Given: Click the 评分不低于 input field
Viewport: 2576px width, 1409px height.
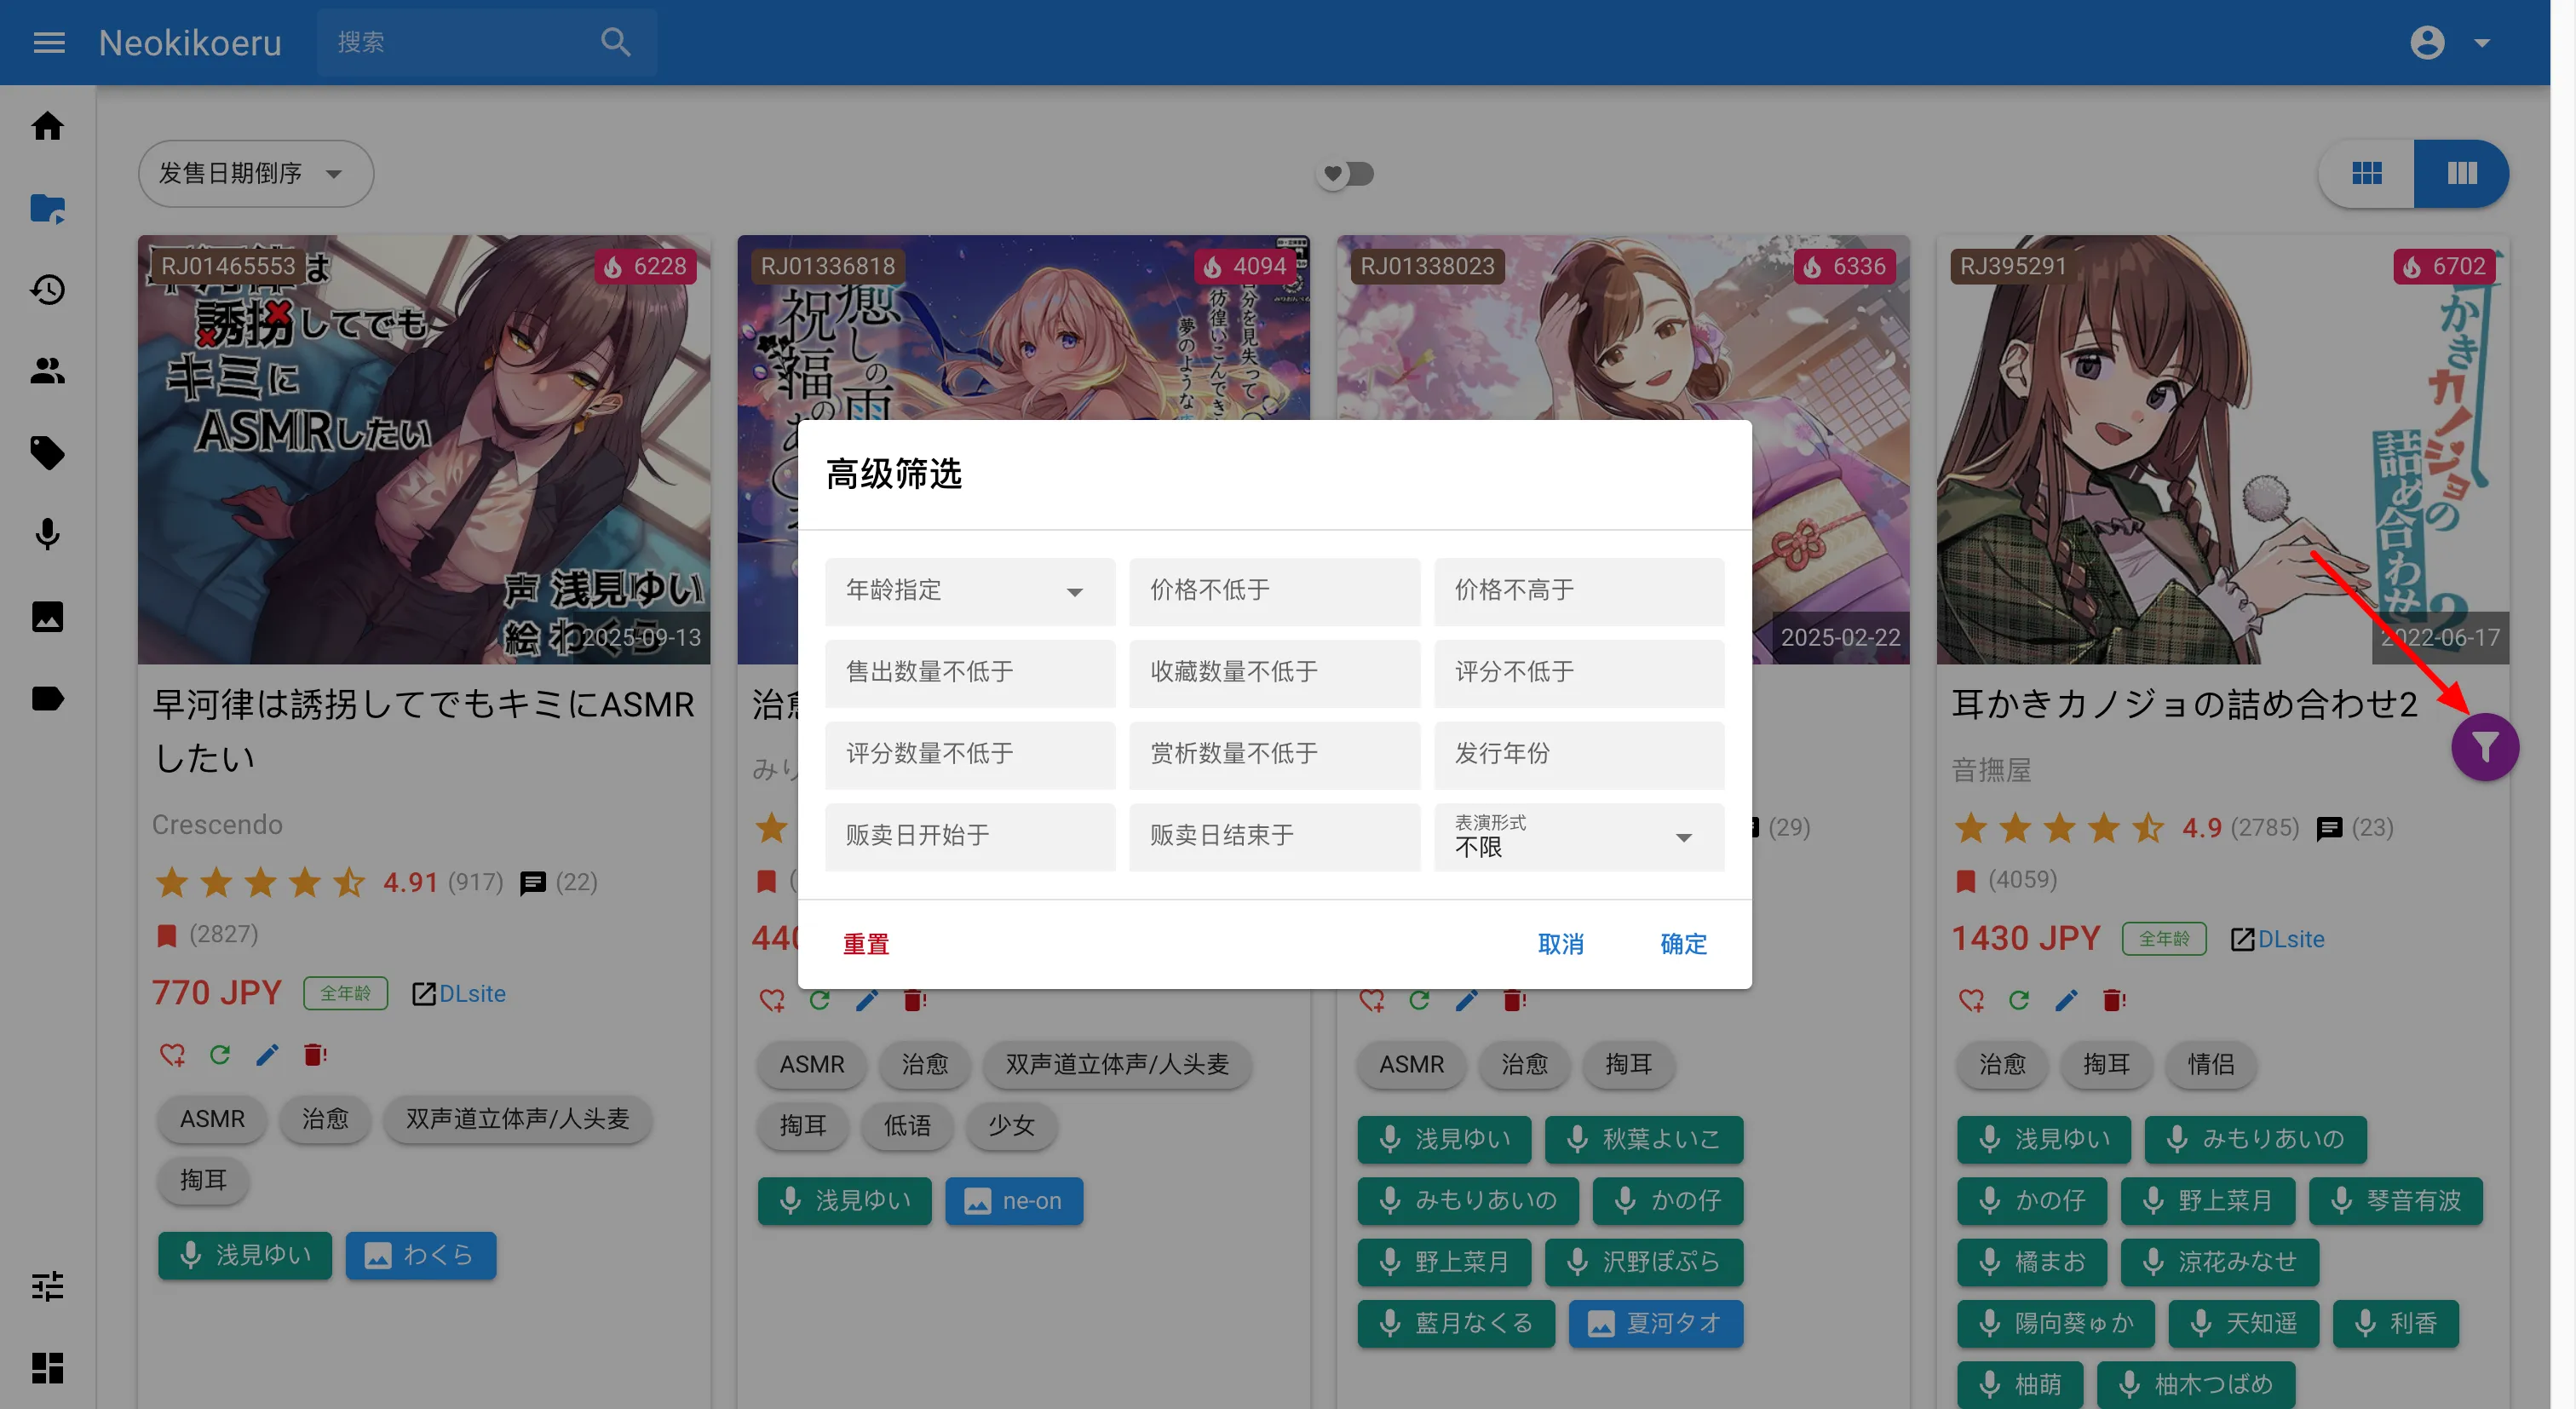Looking at the screenshot, I should (x=1579, y=673).
